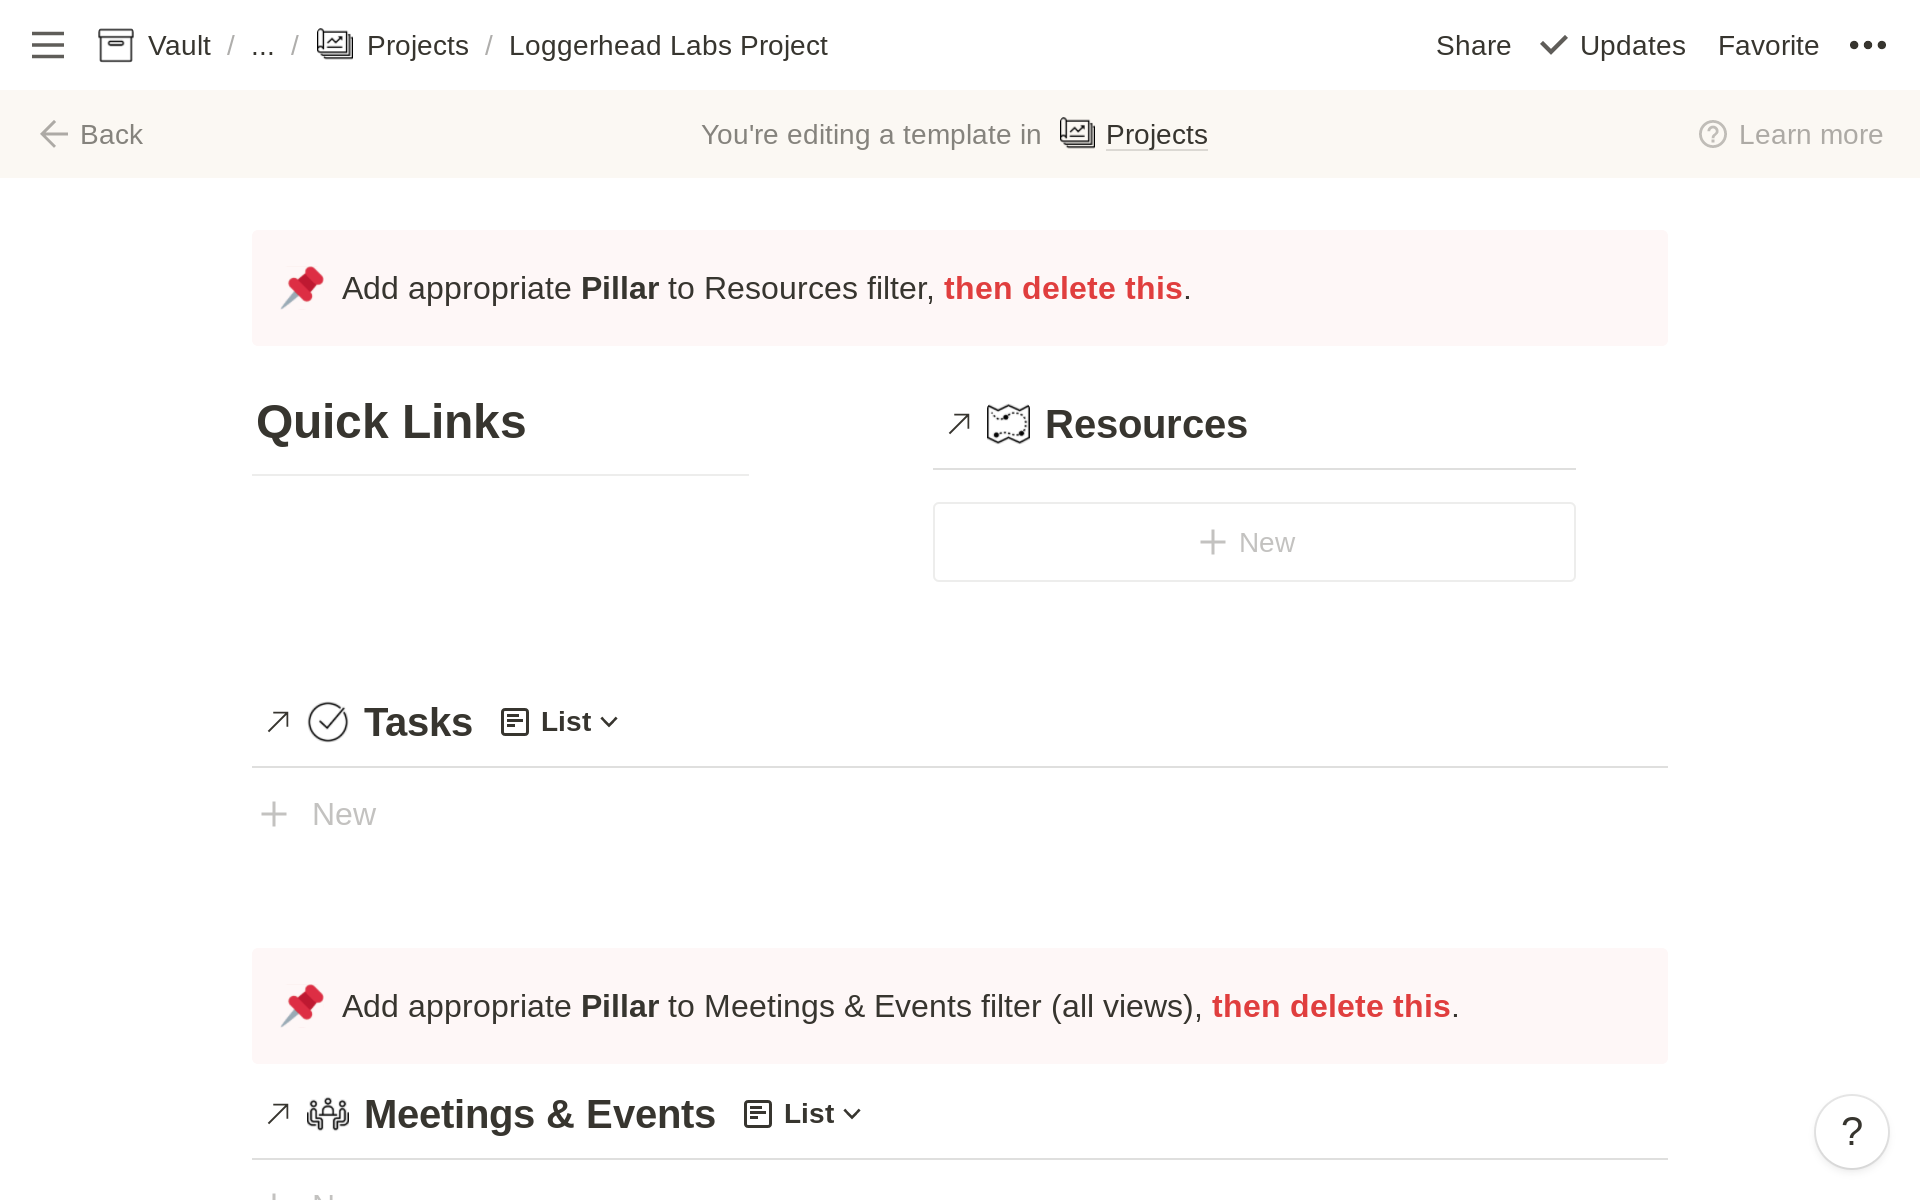Click the Vault archive icon in breadcrumb
The image size is (1920, 1200).
point(115,45)
